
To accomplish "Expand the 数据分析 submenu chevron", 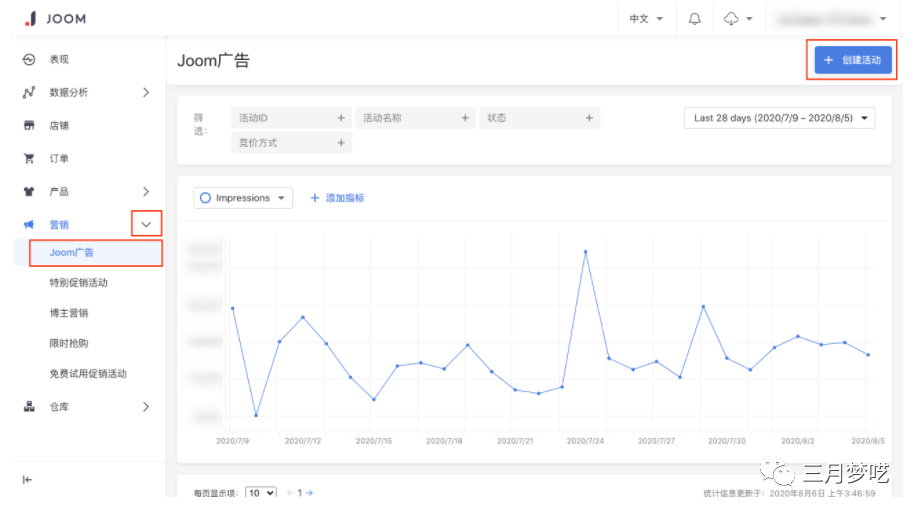I will point(146,93).
